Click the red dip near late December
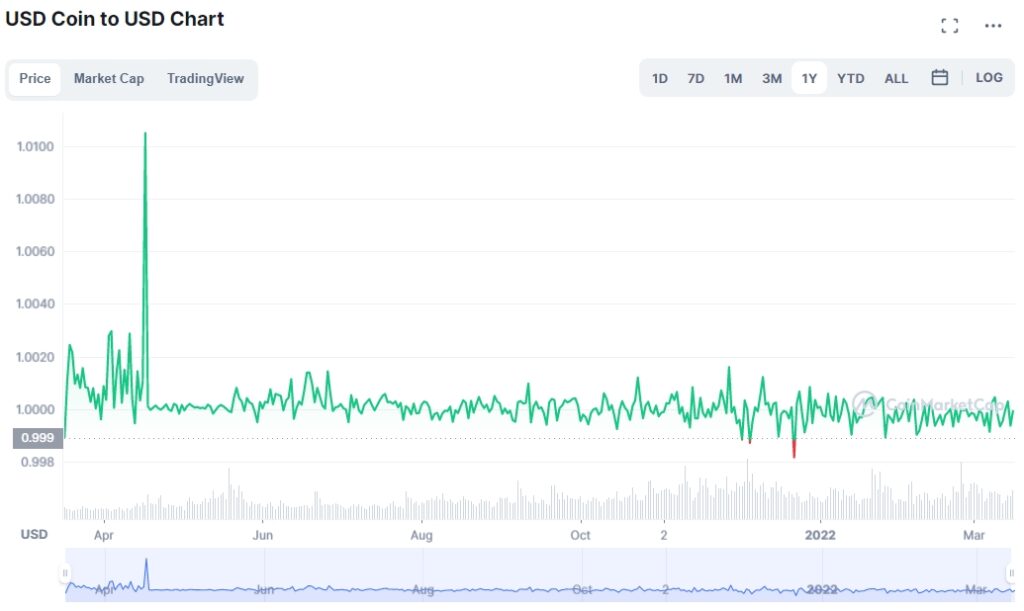1024x611 pixels. point(794,450)
